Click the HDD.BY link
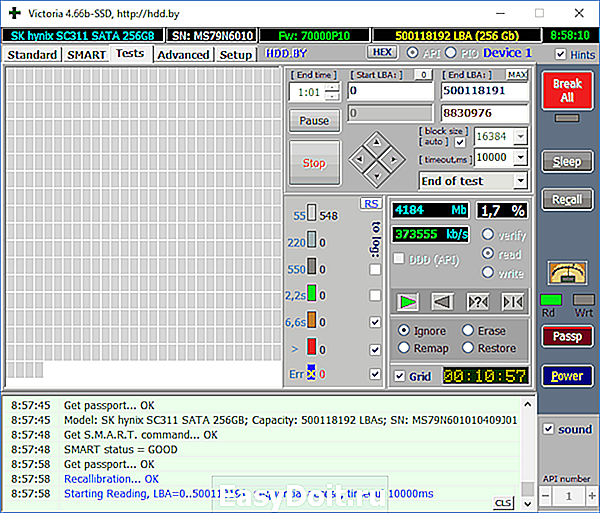 [x=287, y=53]
